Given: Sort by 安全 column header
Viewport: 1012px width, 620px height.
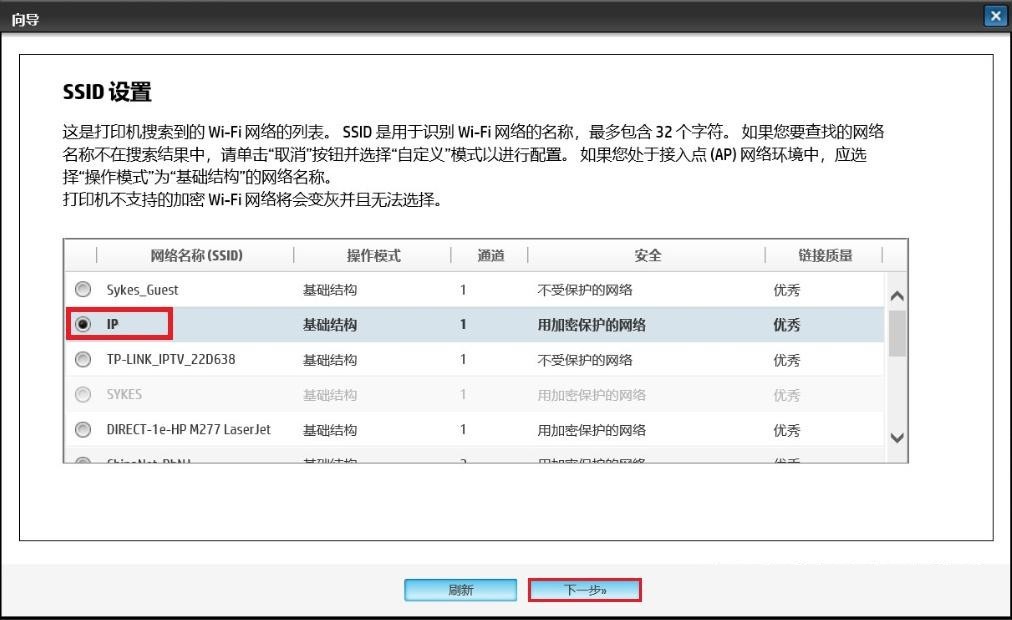Looking at the screenshot, I should [x=647, y=255].
